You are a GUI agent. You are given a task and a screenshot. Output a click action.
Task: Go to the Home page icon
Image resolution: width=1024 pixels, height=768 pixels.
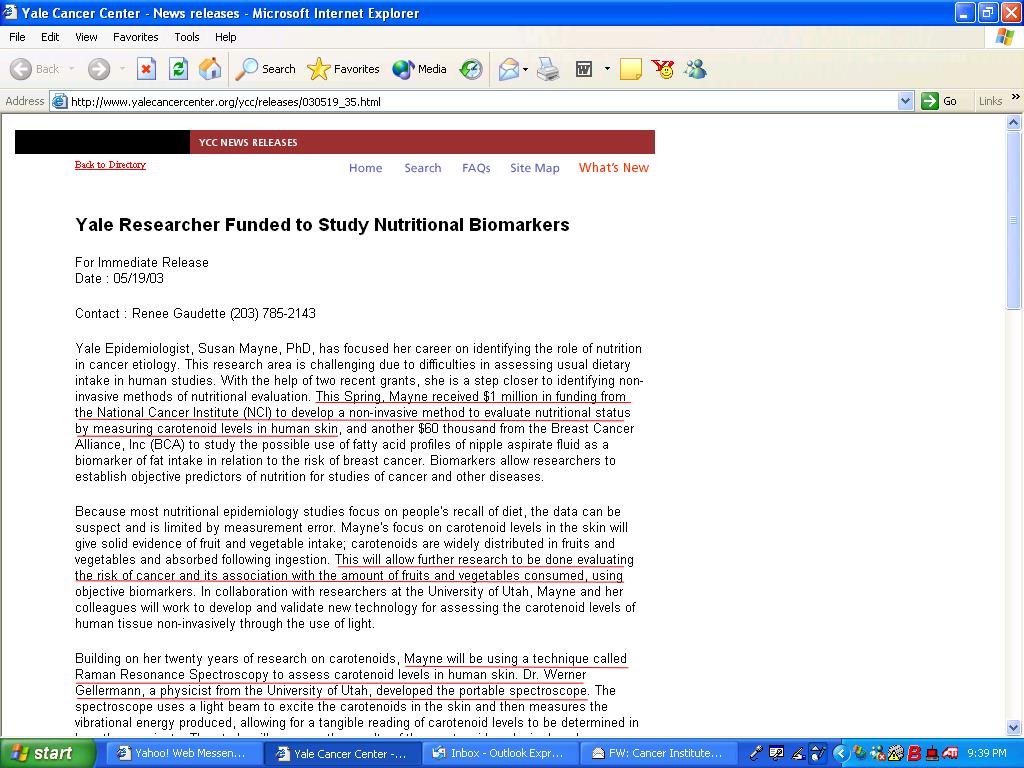tap(210, 69)
